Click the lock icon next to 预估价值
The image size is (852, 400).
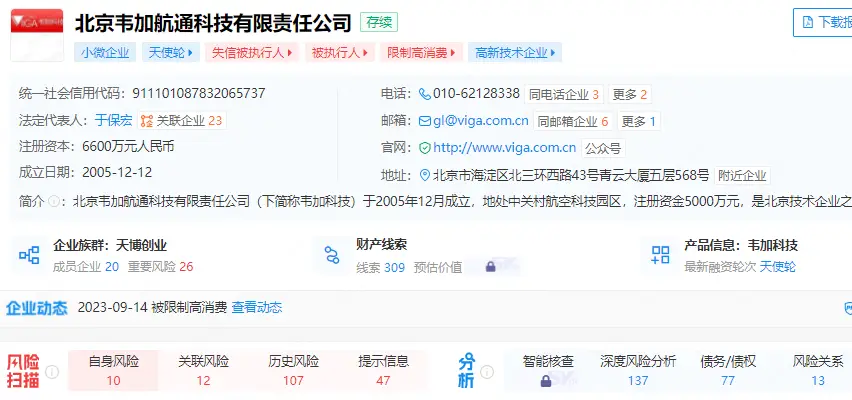pos(491,267)
